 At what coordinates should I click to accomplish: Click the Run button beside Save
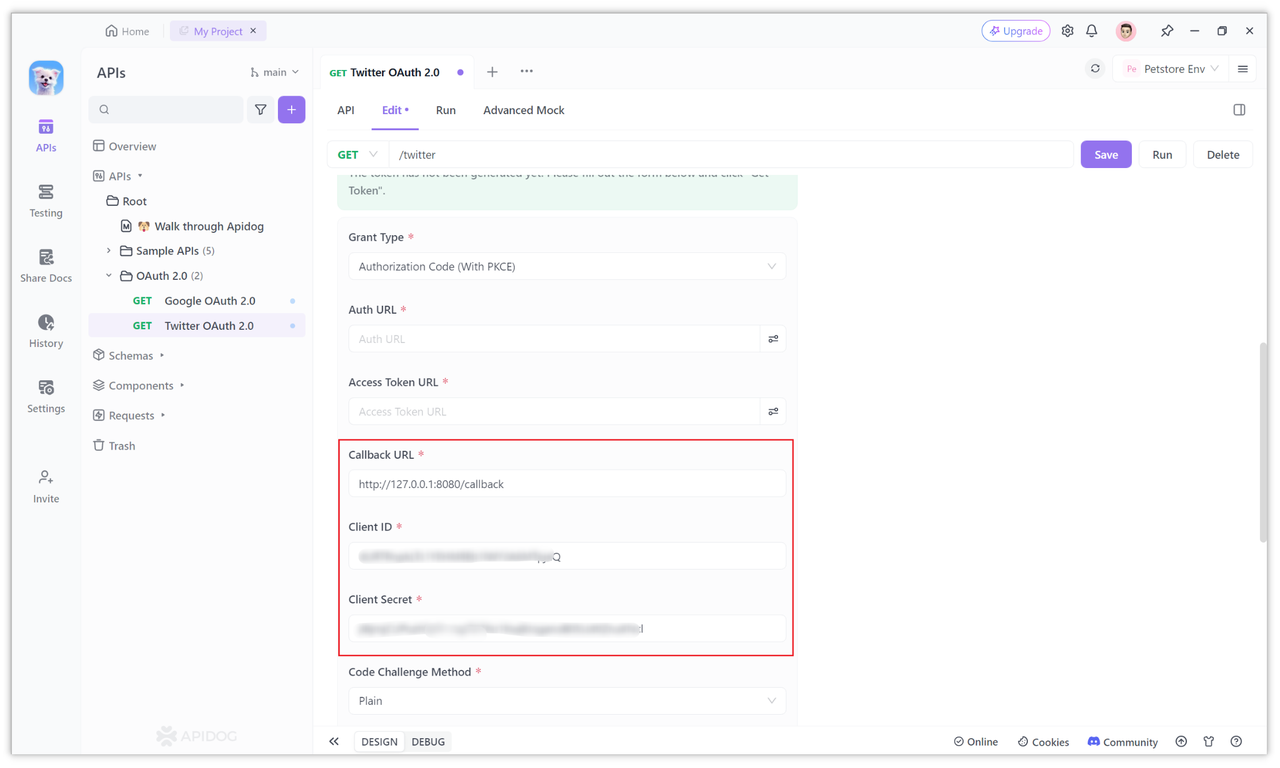tap(1162, 155)
